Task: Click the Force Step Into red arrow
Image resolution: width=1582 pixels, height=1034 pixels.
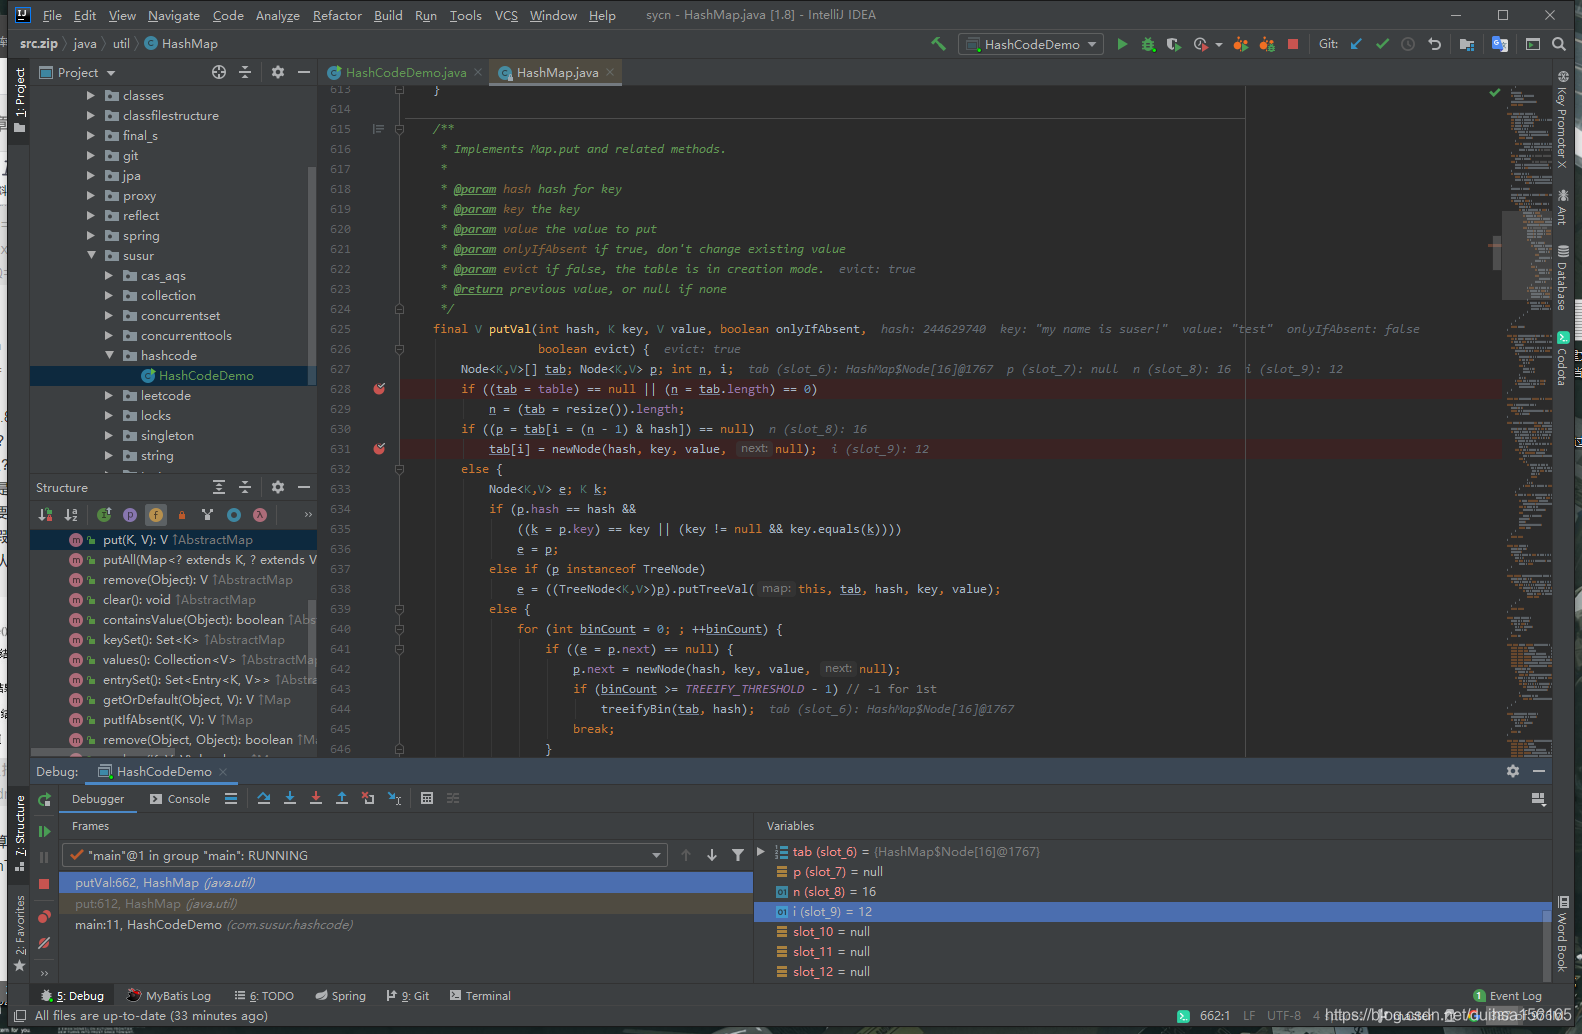Action: pos(316,798)
